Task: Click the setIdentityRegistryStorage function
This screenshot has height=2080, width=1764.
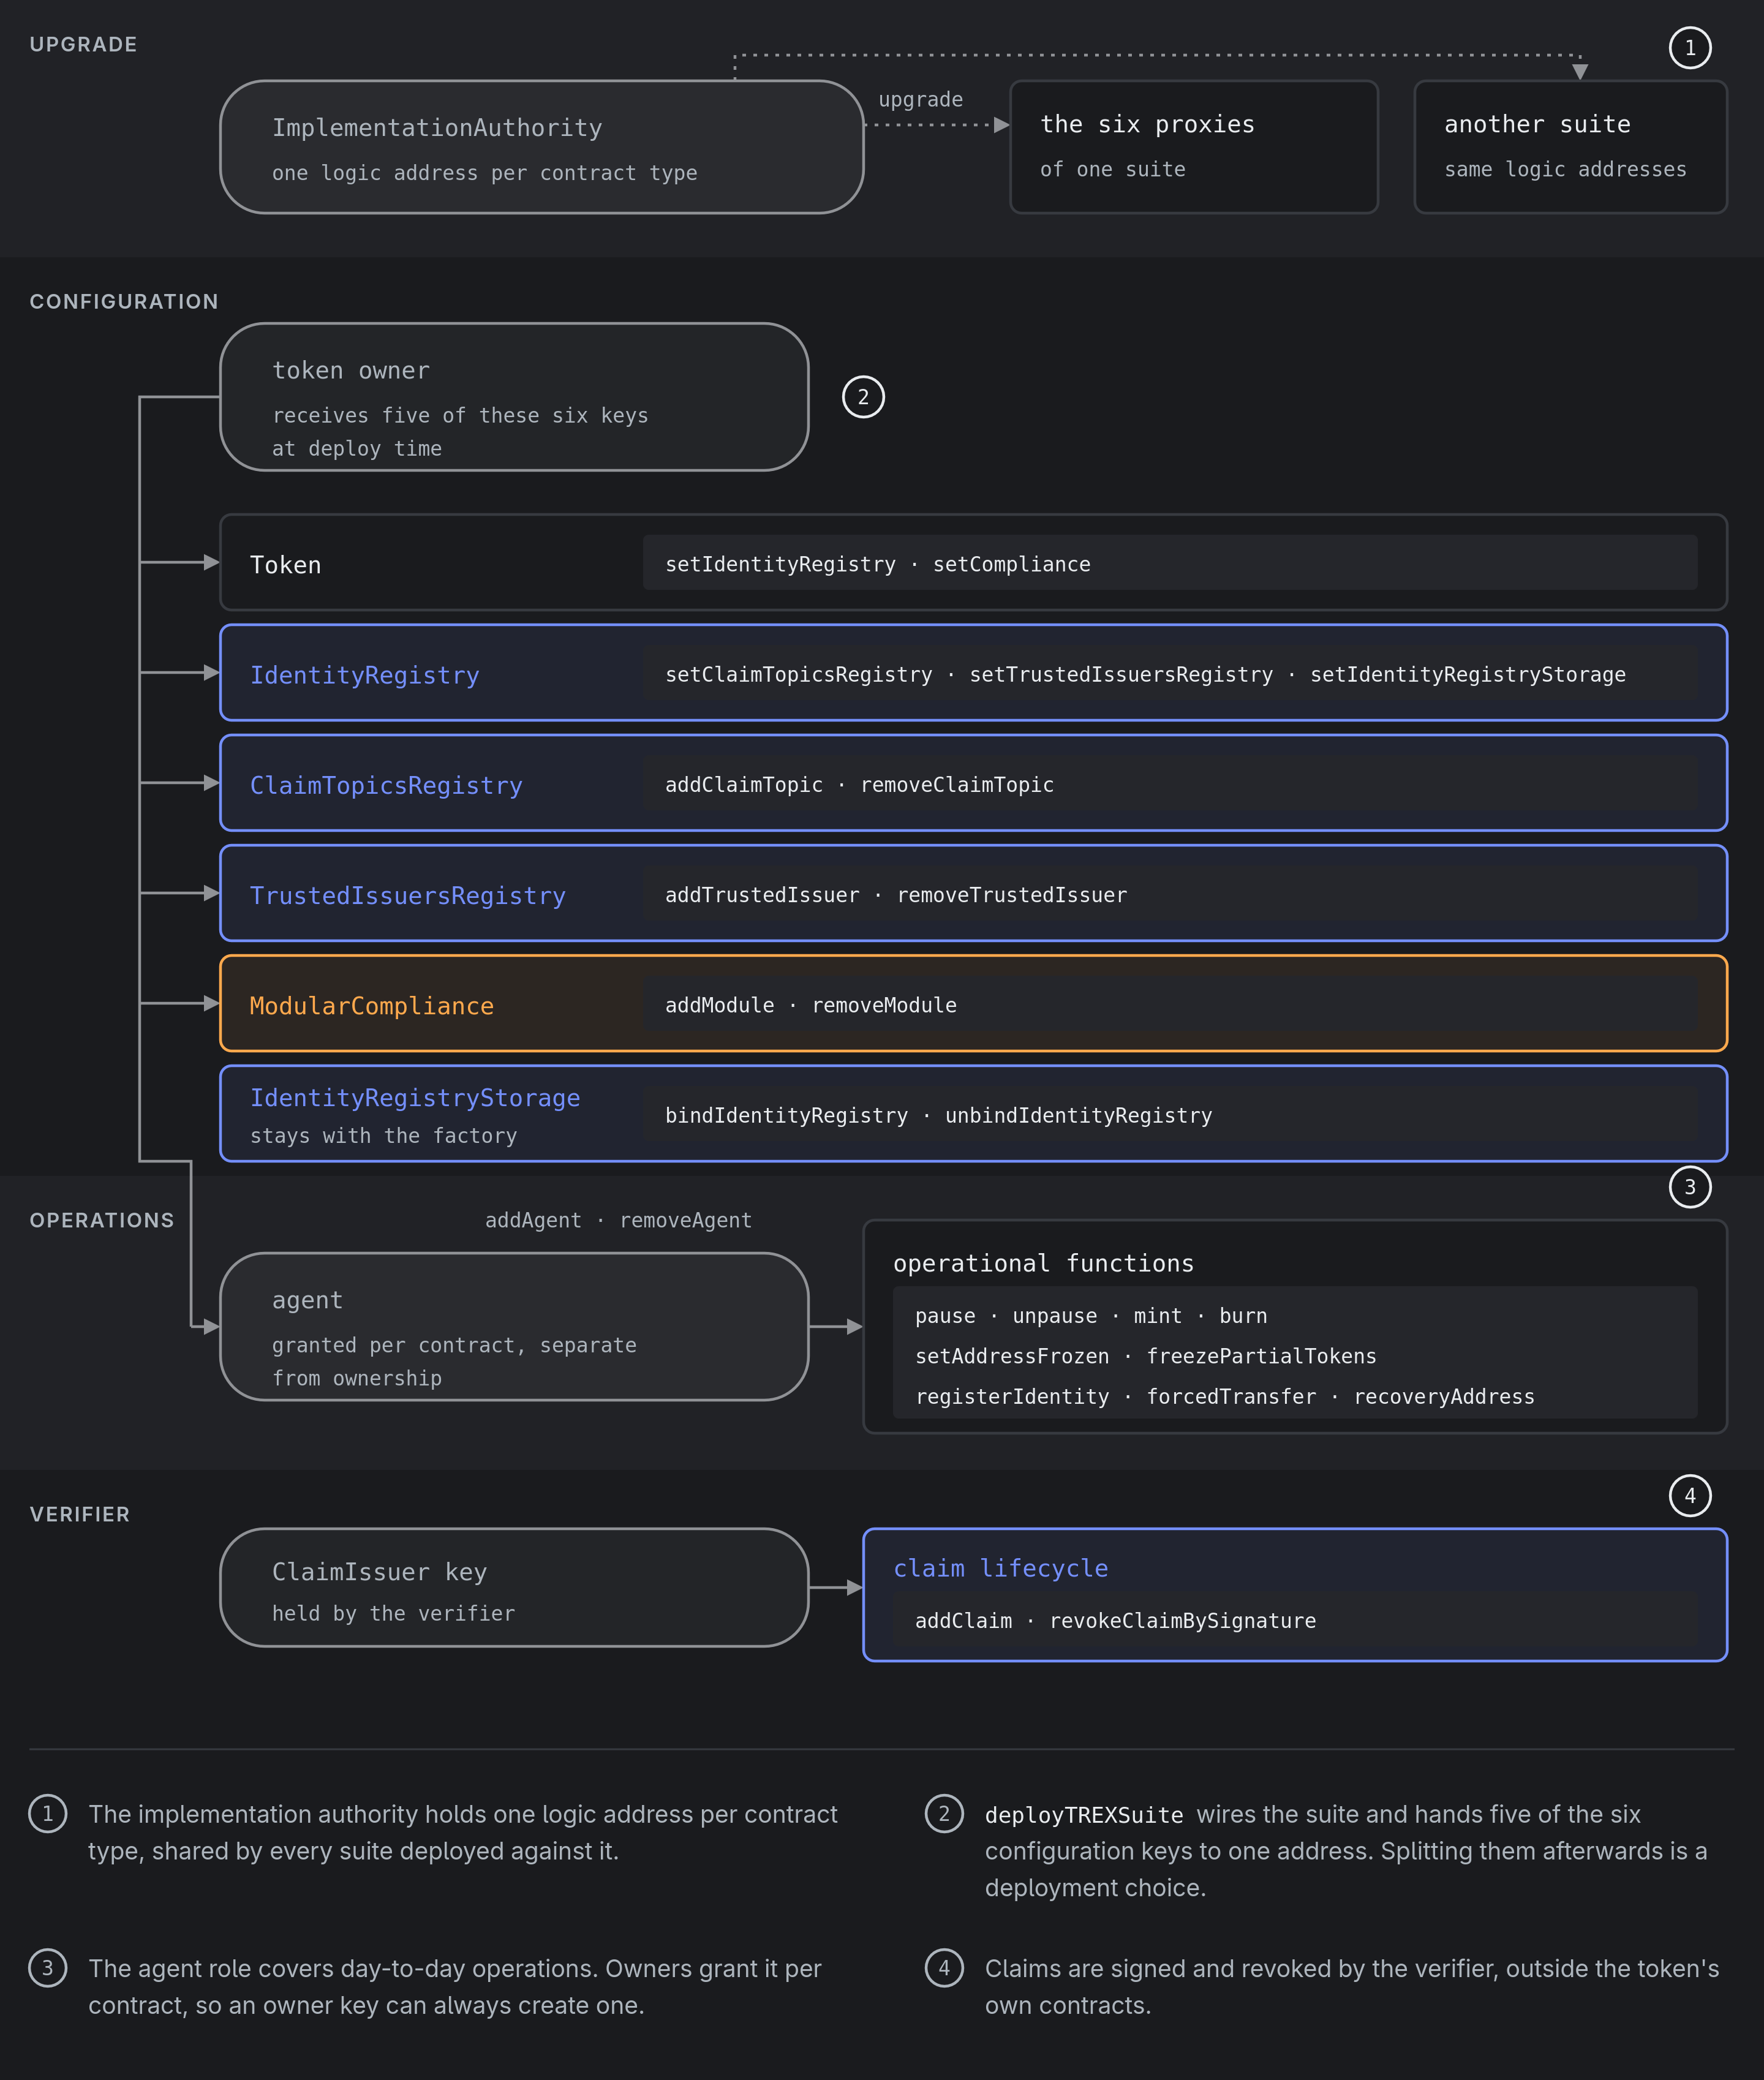Action: (x=1467, y=674)
